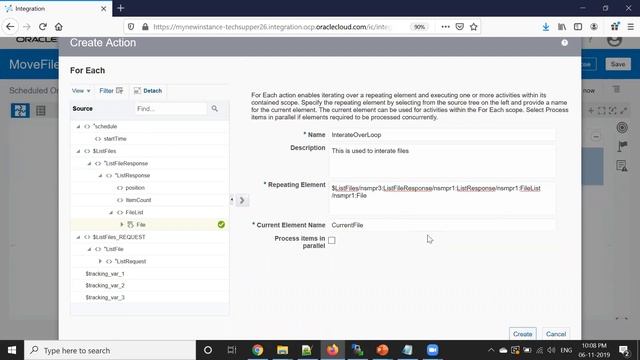Open Task View in taskbar
Viewport: 640px width, 360px height.
232,350
